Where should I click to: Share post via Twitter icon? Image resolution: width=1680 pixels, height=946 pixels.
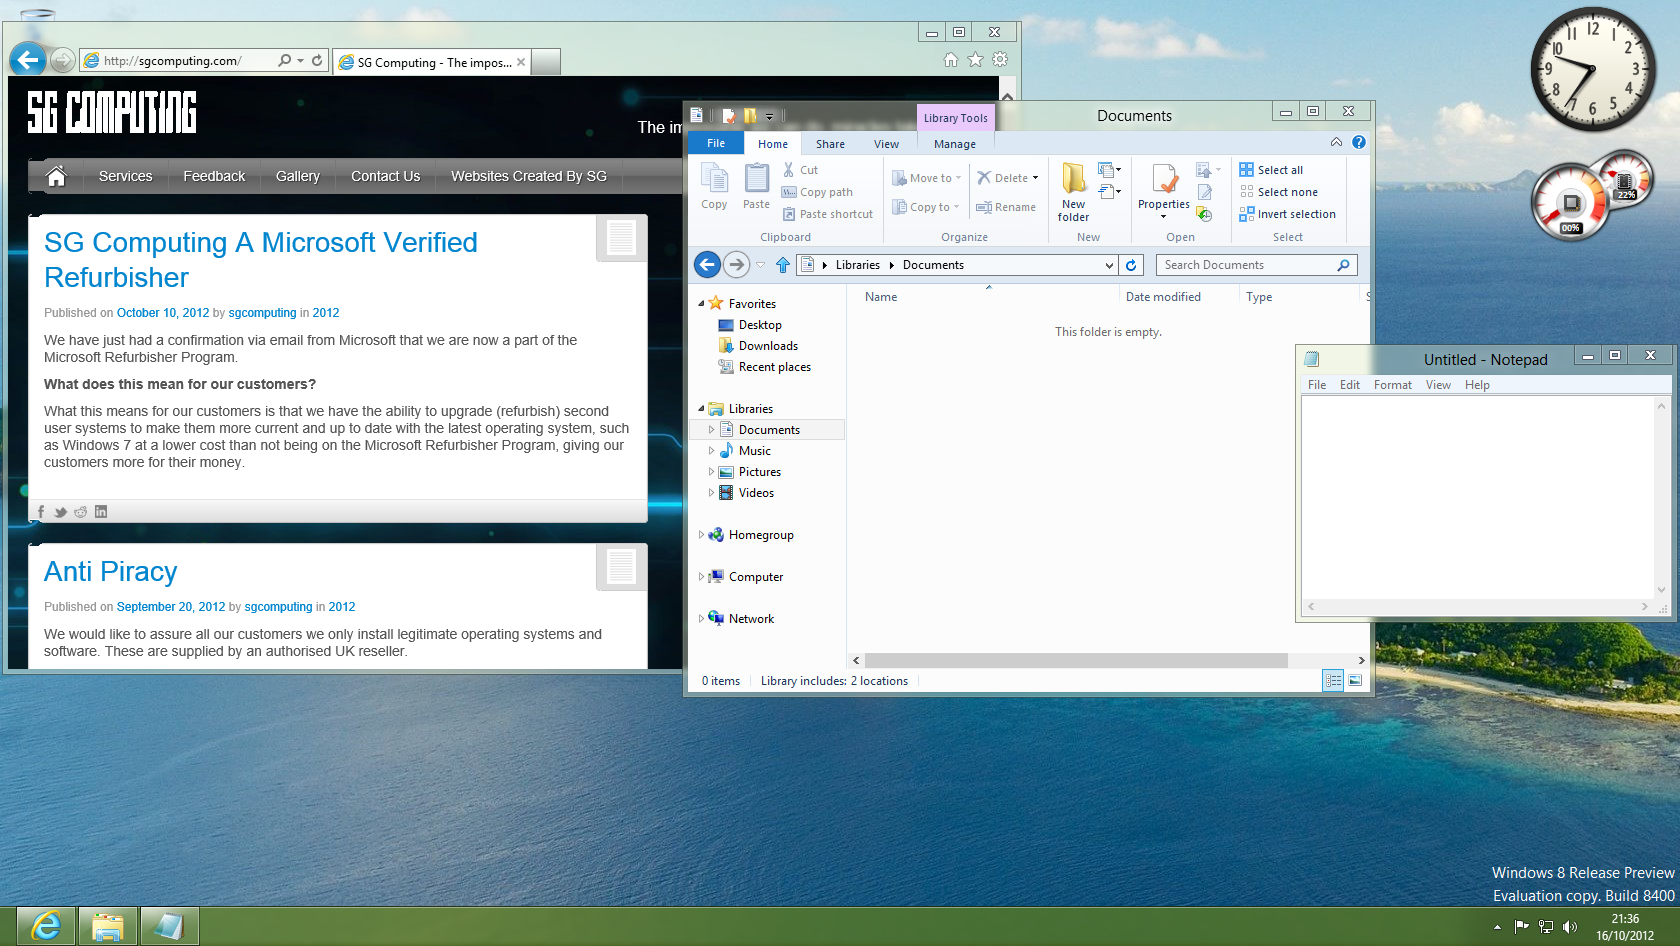point(60,512)
